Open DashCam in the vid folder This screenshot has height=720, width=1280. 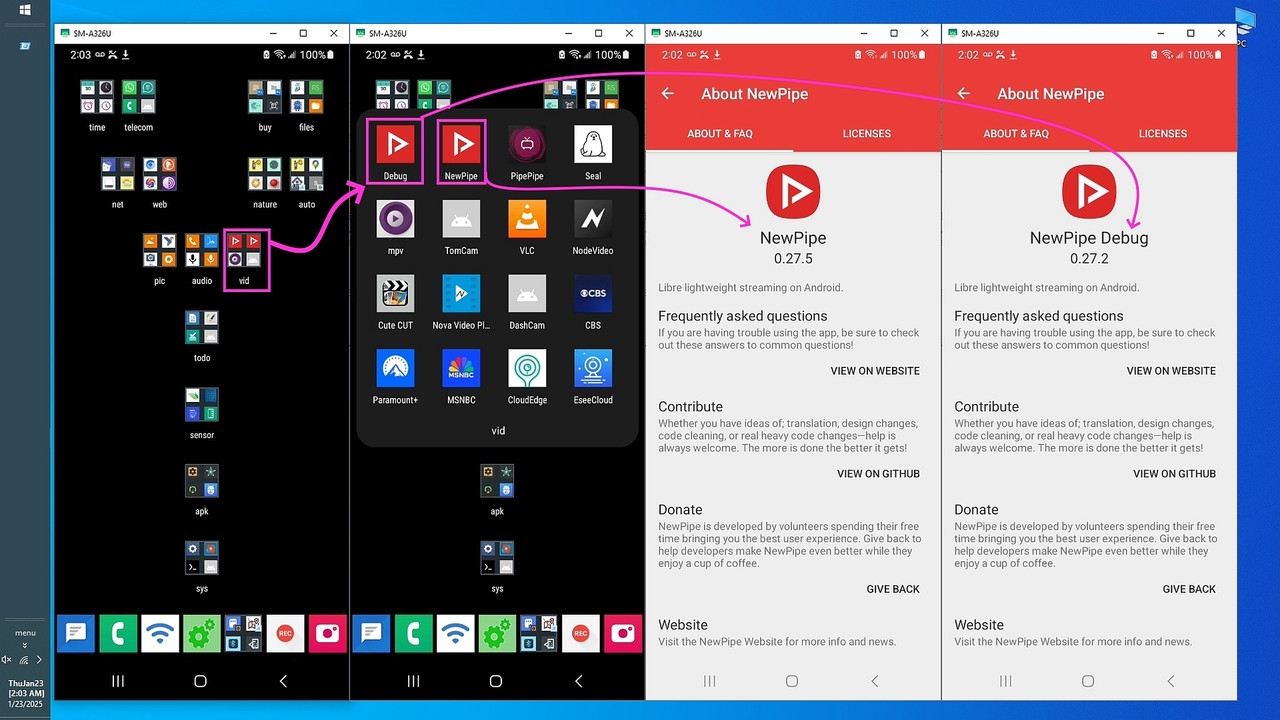(527, 294)
